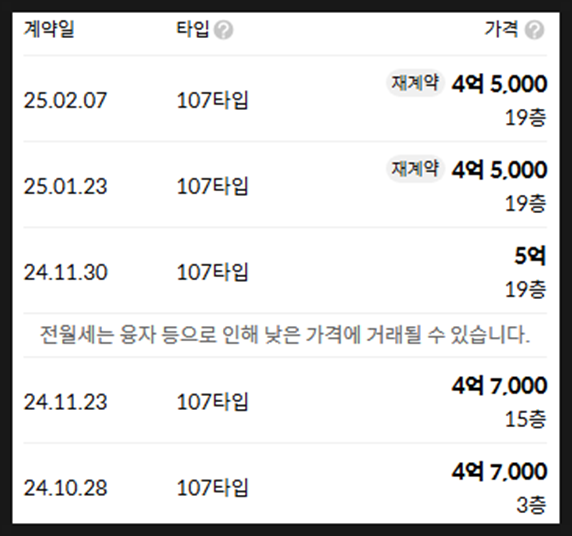Open the 24.11.23 contract date row
The width and height of the screenshot is (572, 536).
pos(285,401)
